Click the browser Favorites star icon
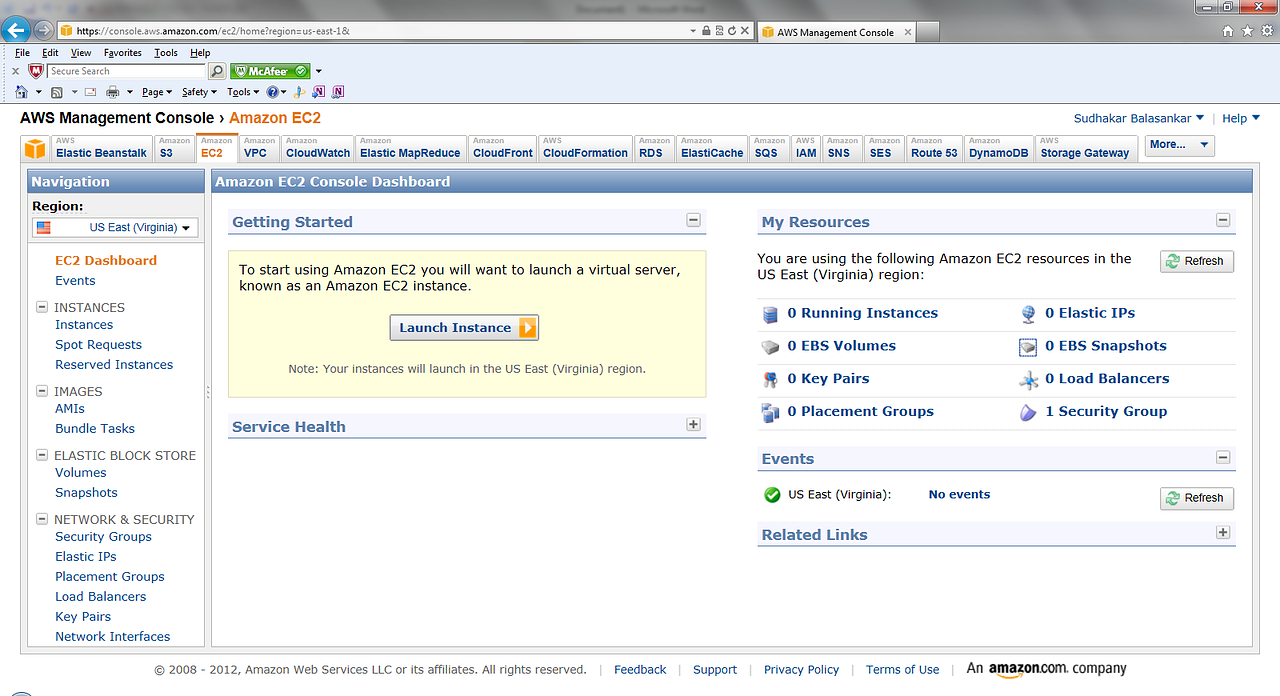 pyautogui.click(x=1247, y=31)
